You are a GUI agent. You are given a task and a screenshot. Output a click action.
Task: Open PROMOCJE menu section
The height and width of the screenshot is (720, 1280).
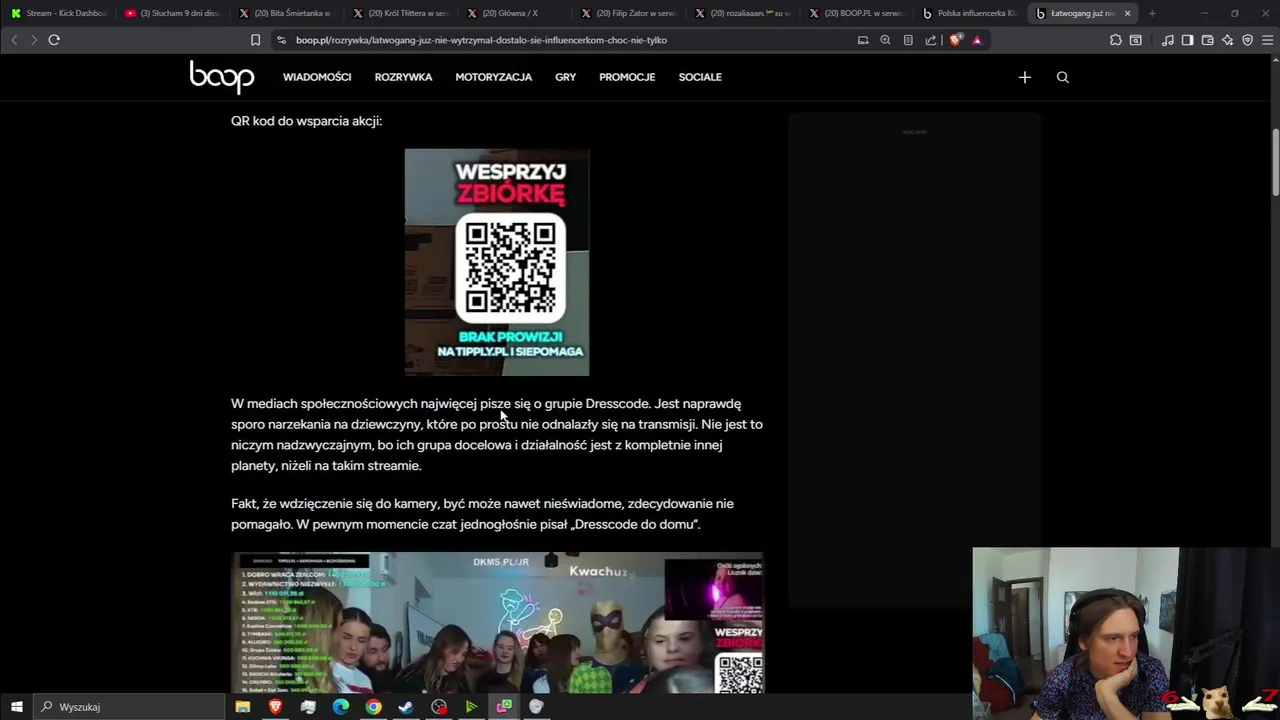(627, 77)
